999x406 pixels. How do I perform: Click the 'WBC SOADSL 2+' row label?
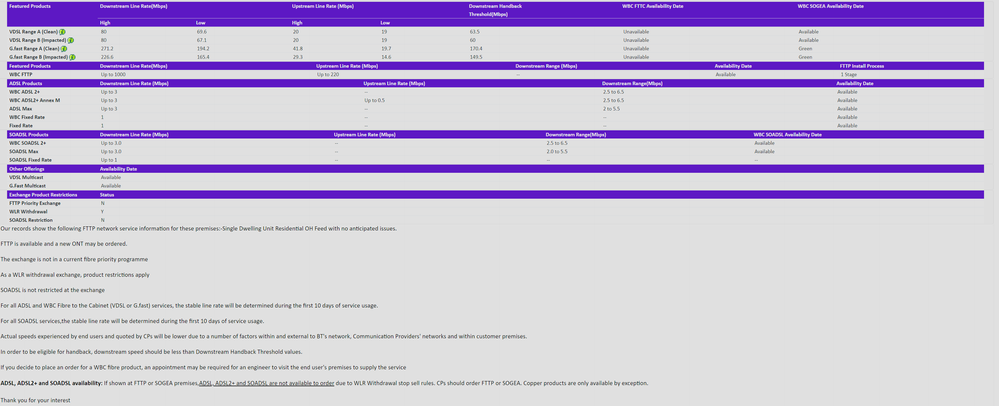(x=27, y=143)
